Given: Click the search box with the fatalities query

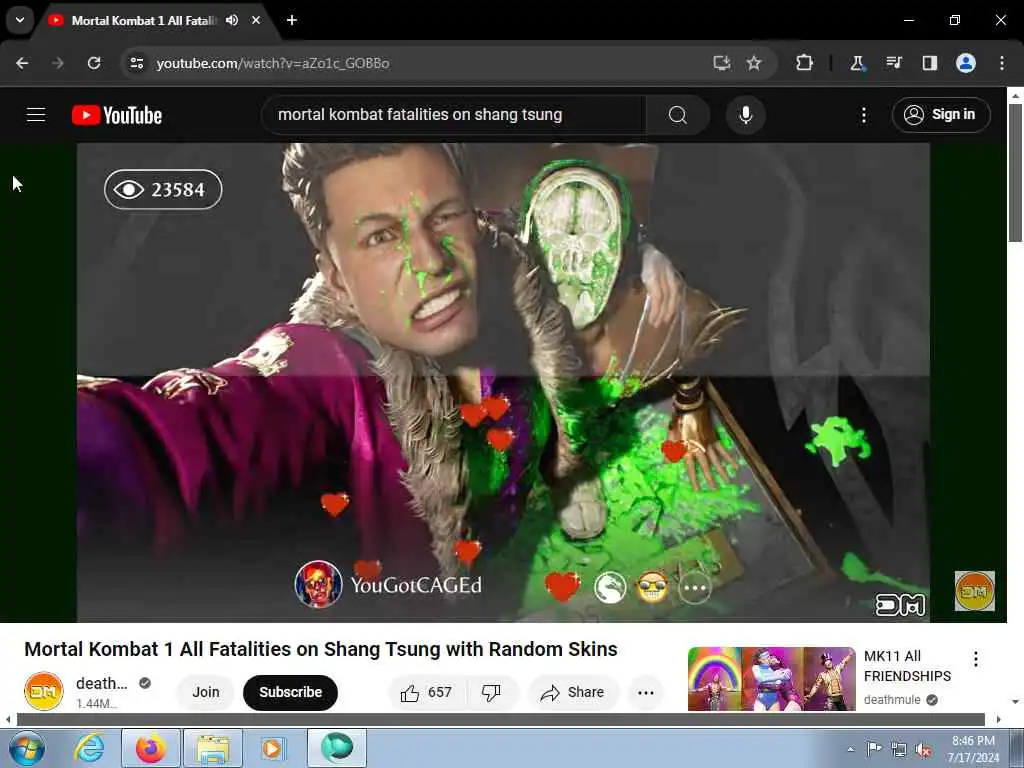Looking at the screenshot, I should (x=453, y=115).
